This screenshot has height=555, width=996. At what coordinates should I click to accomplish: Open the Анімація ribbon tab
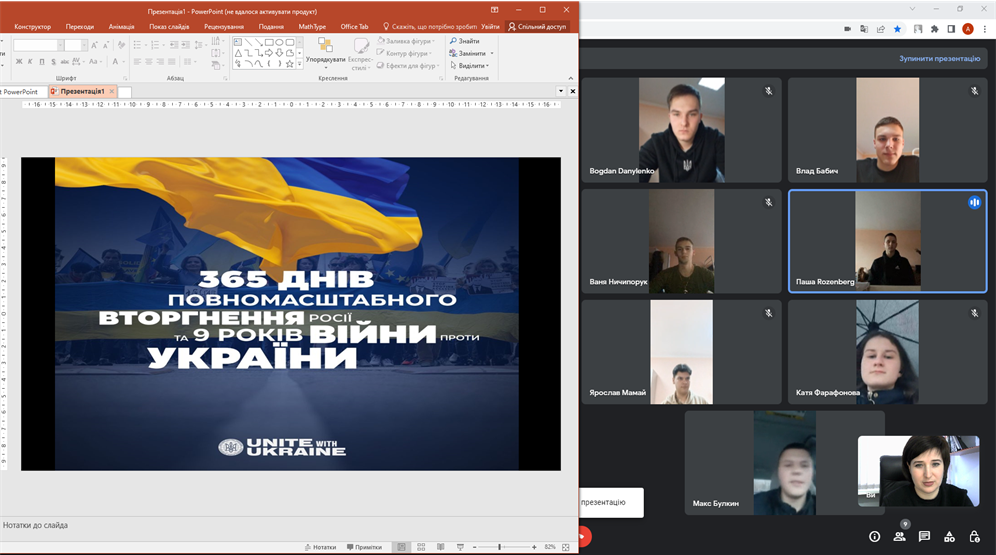point(121,27)
